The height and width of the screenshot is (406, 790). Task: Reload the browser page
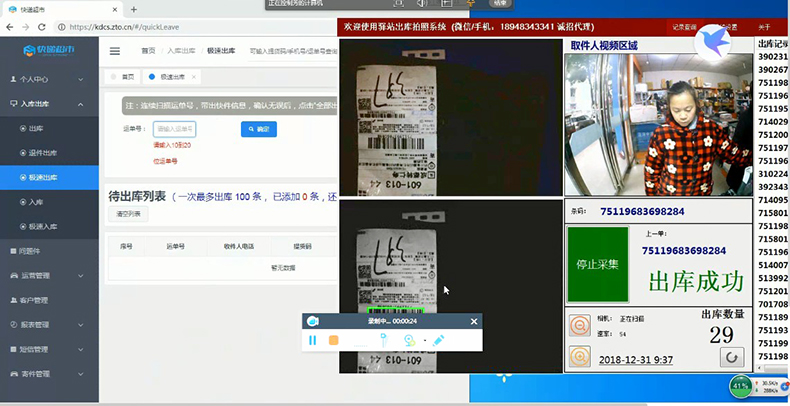click(x=42, y=27)
